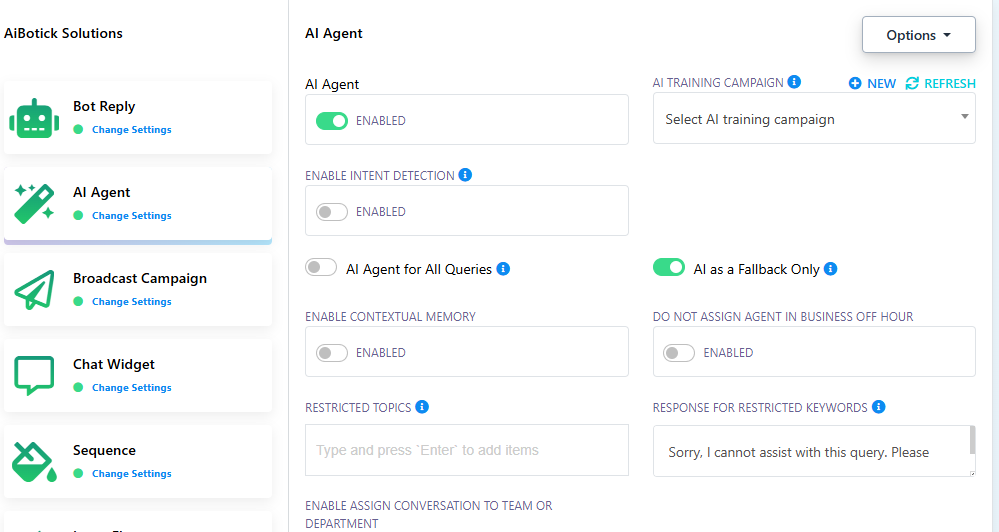Click the AiBotick Solutions heading

tap(63, 33)
